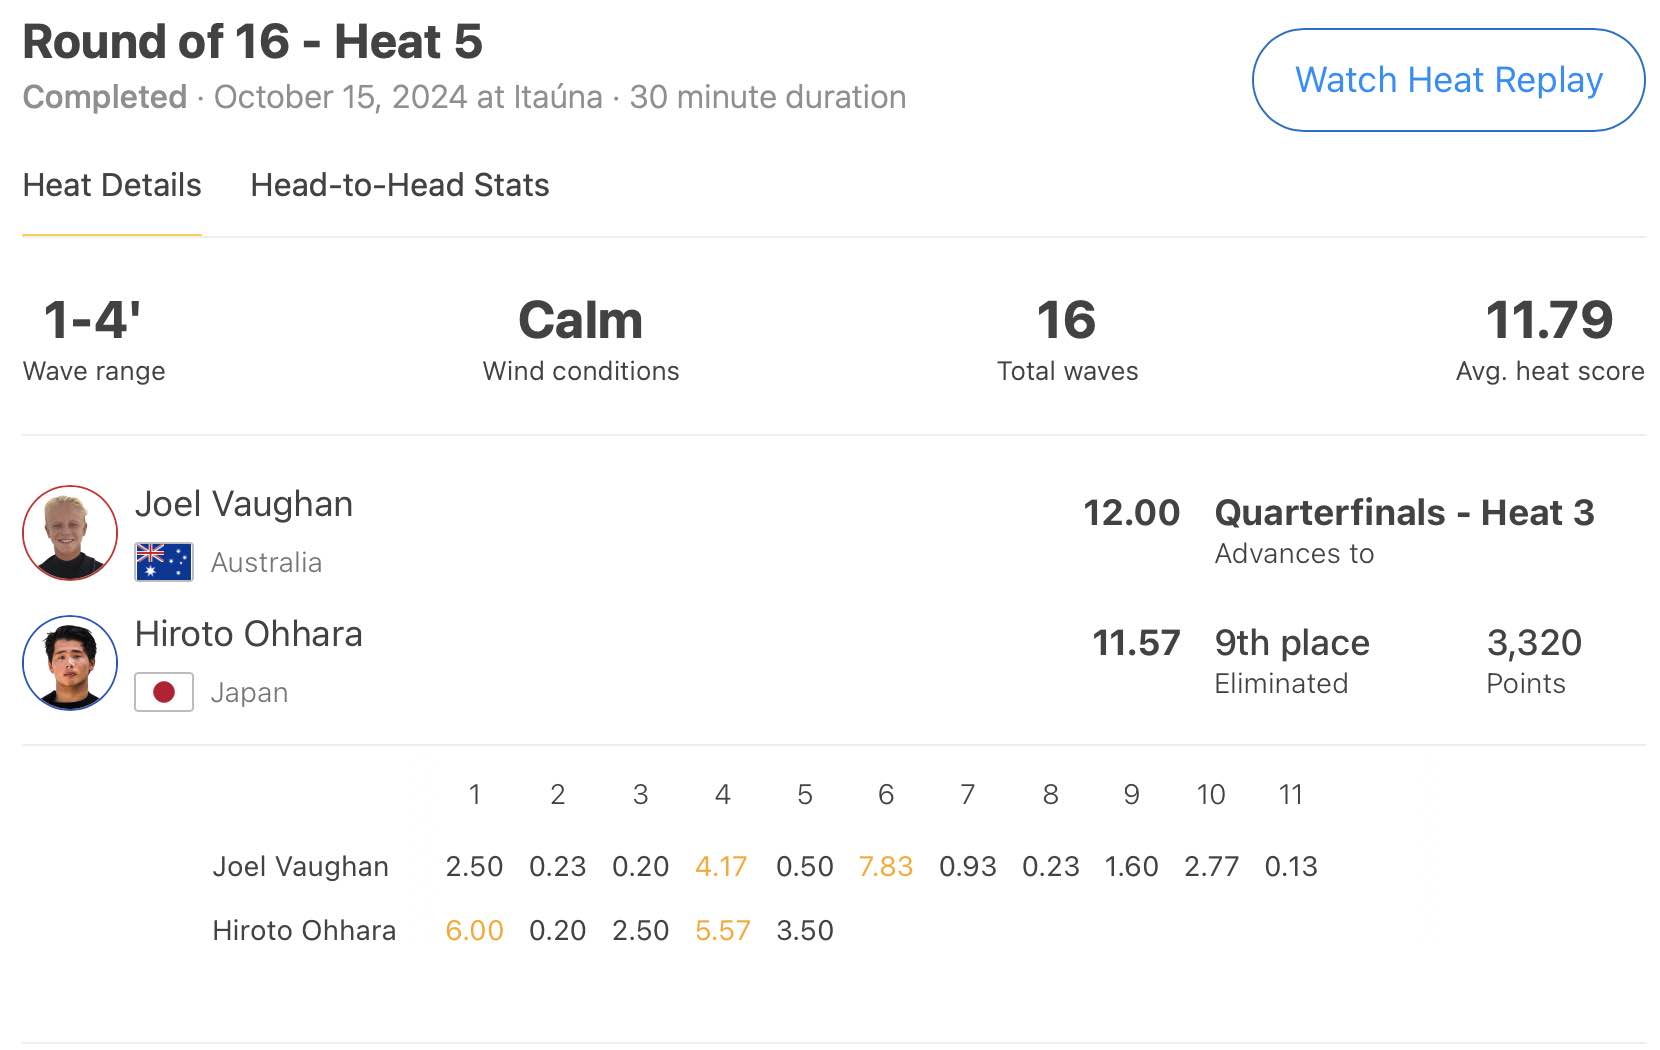The height and width of the screenshot is (1050, 1660).
Task: Open Hiroto Ohhara's athlete name link
Action: point(249,634)
